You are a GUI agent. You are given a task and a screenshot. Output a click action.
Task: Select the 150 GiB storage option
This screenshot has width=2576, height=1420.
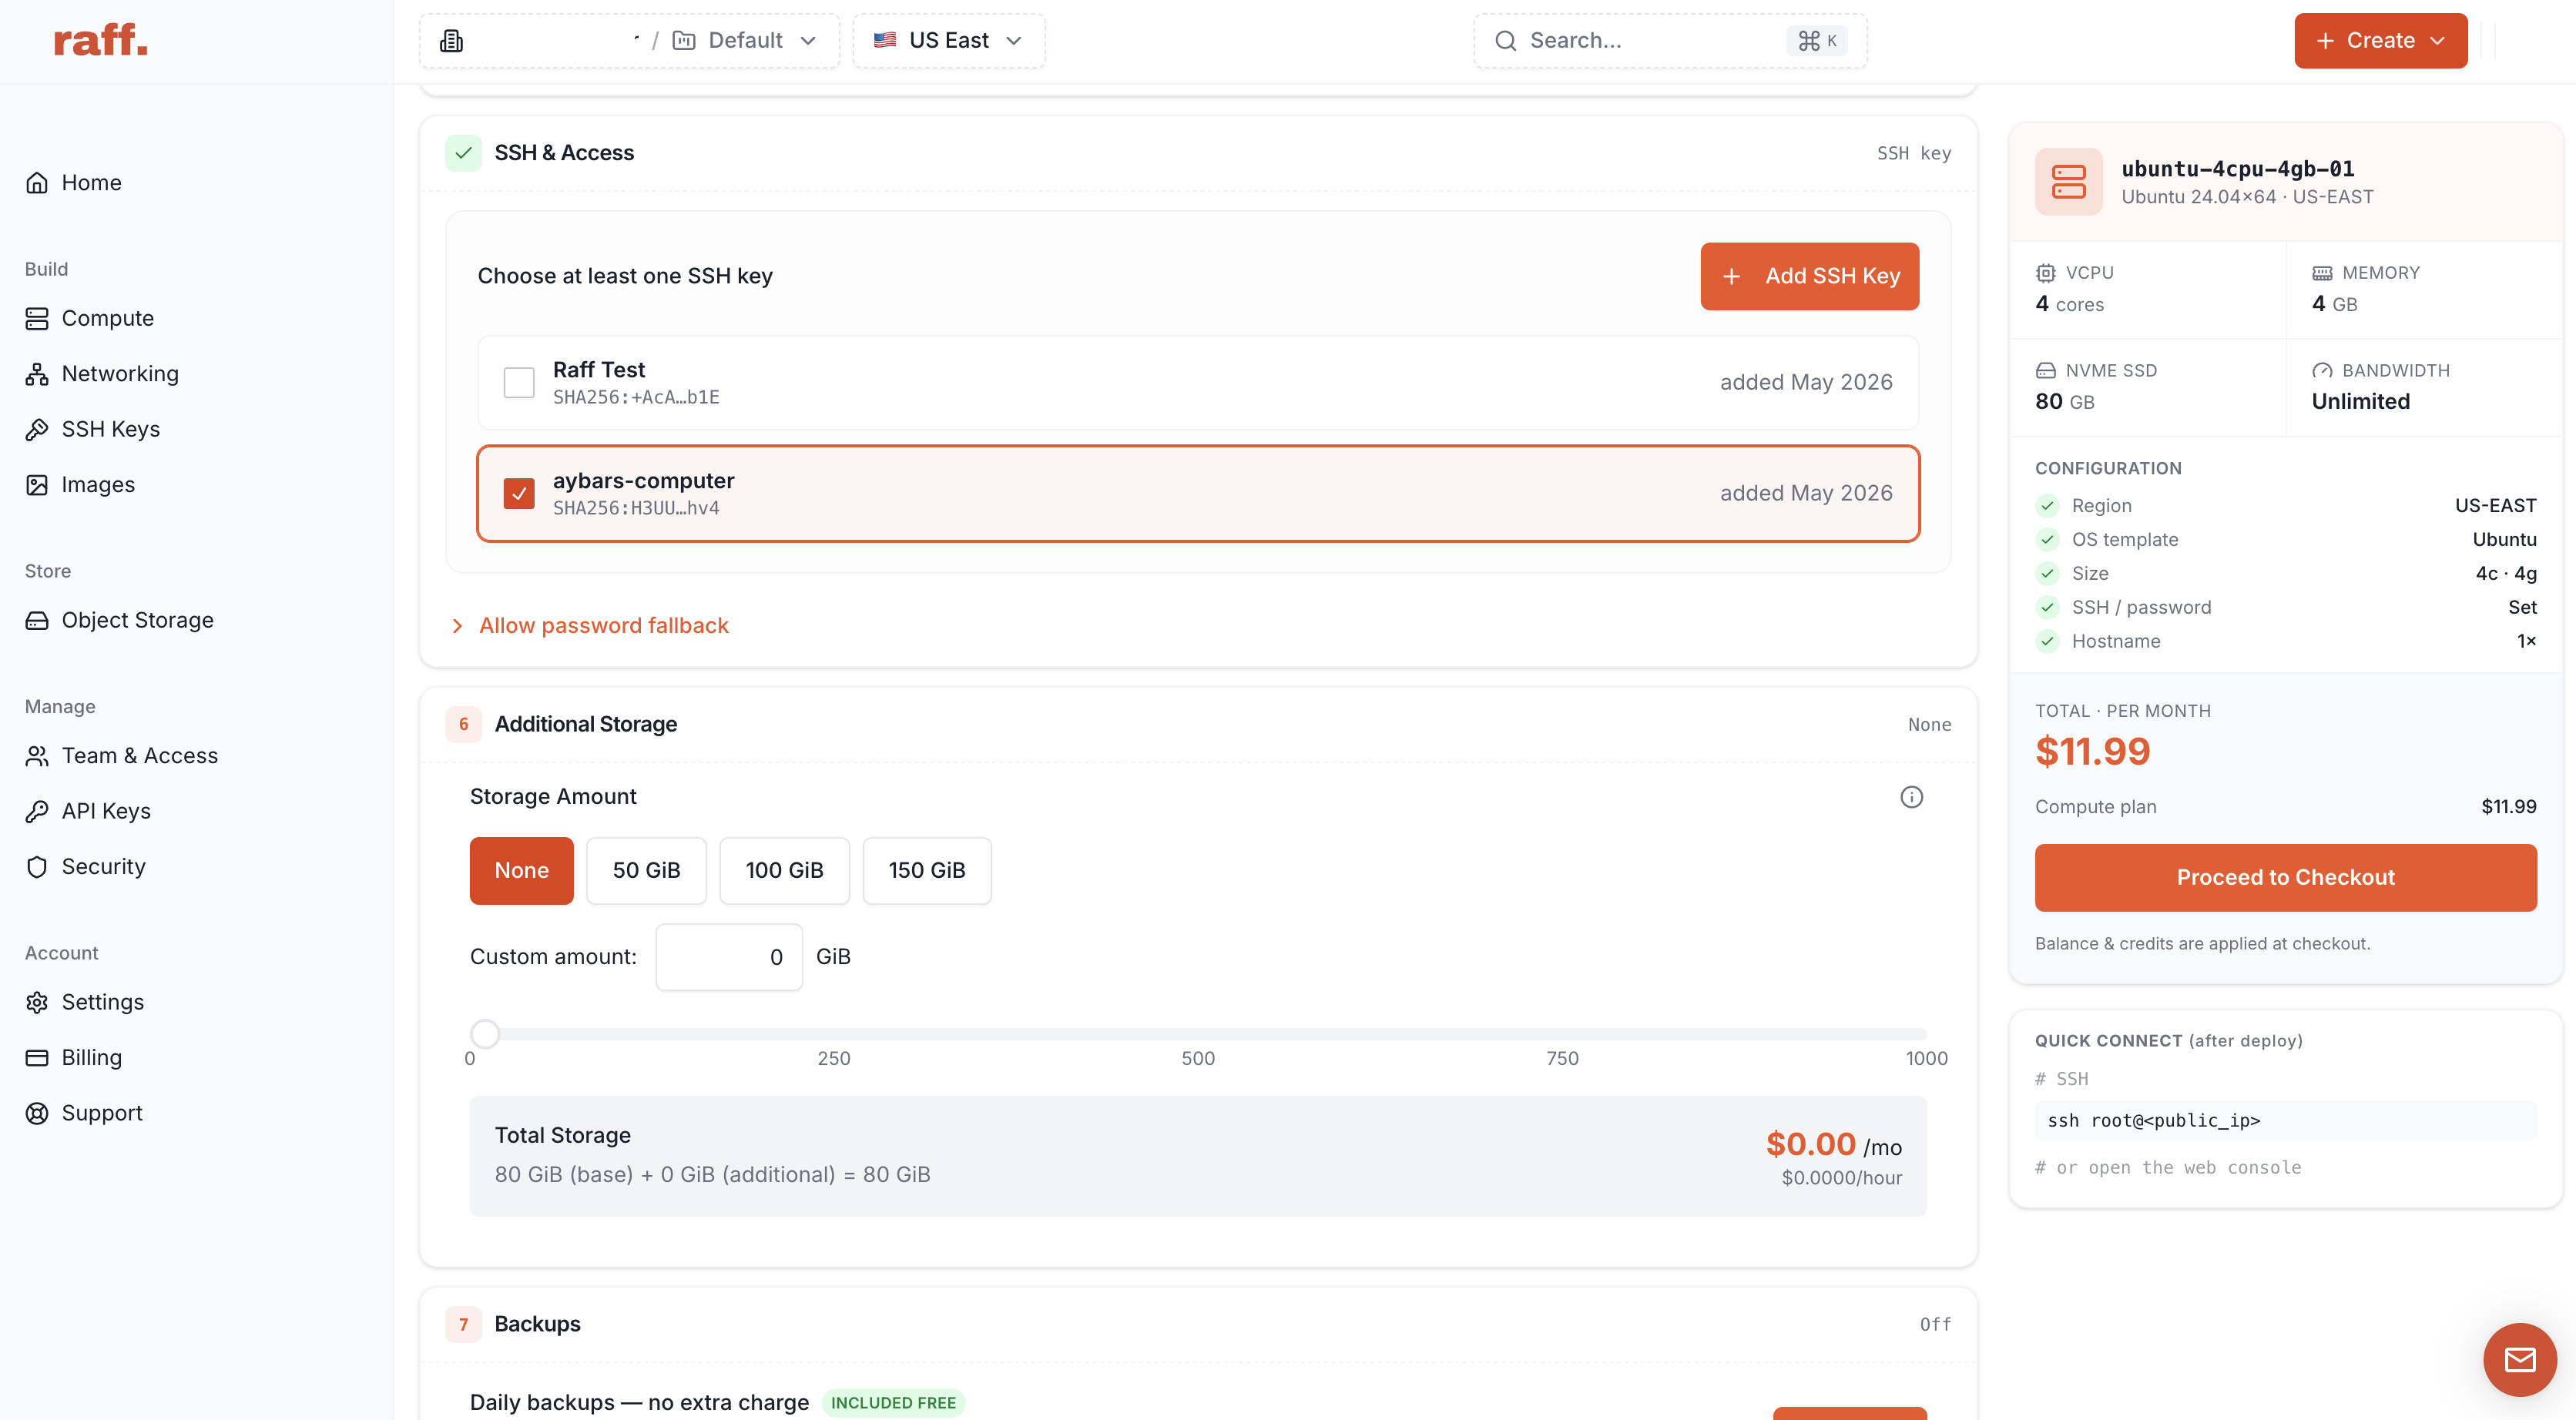coord(927,871)
